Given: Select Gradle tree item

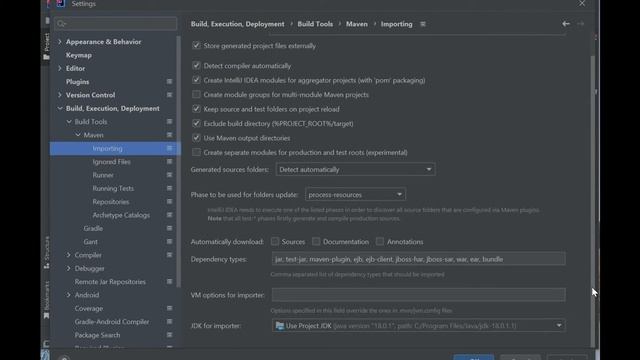Looking at the screenshot, I should (x=93, y=228).
